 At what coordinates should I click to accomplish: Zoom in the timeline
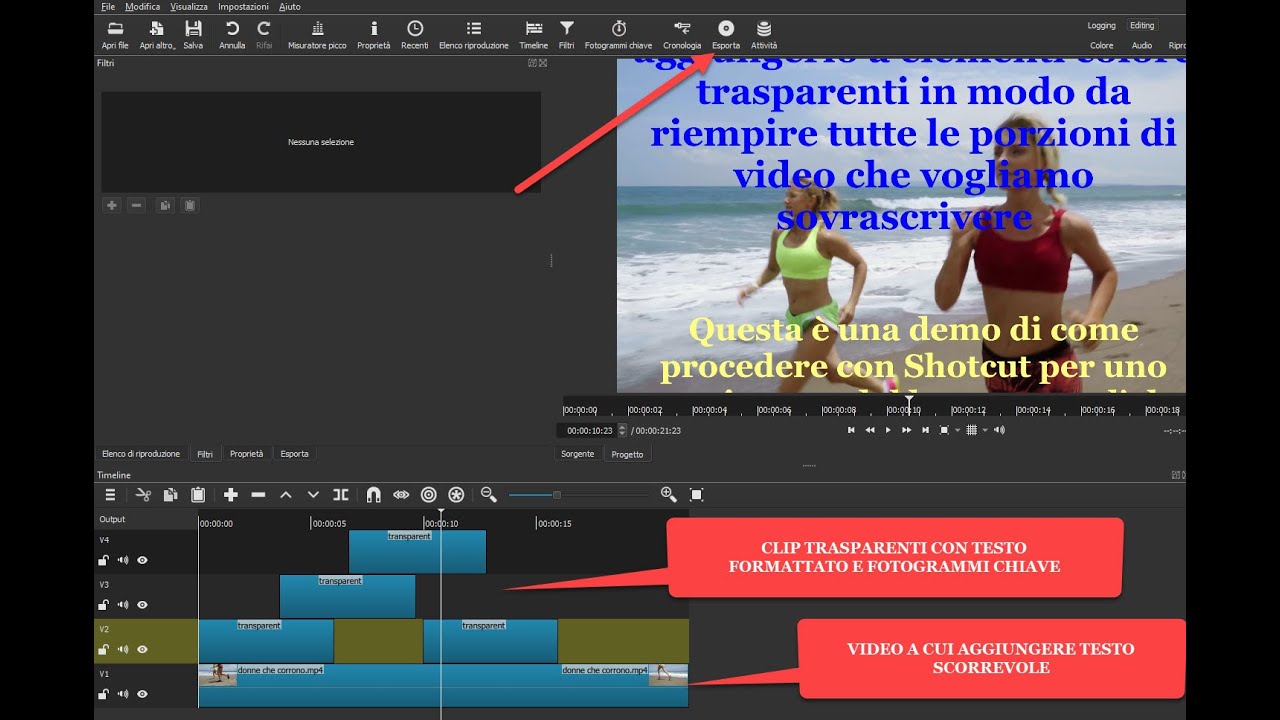(x=668, y=494)
